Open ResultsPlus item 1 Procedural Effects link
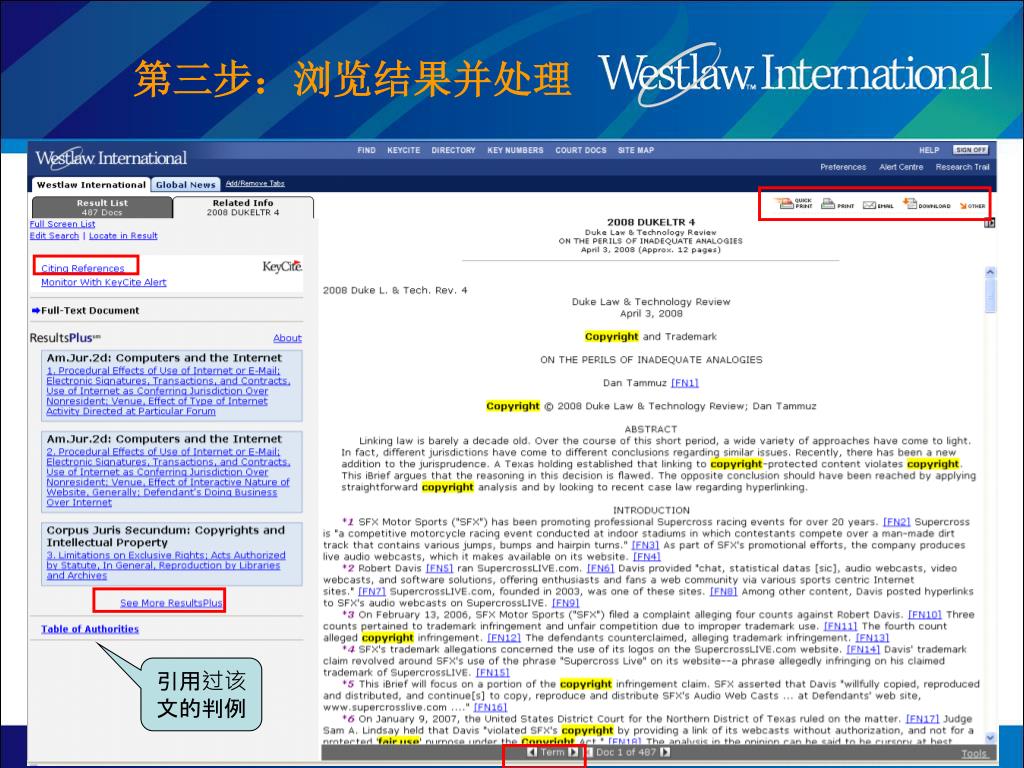The width and height of the screenshot is (1024, 768). tap(168, 391)
